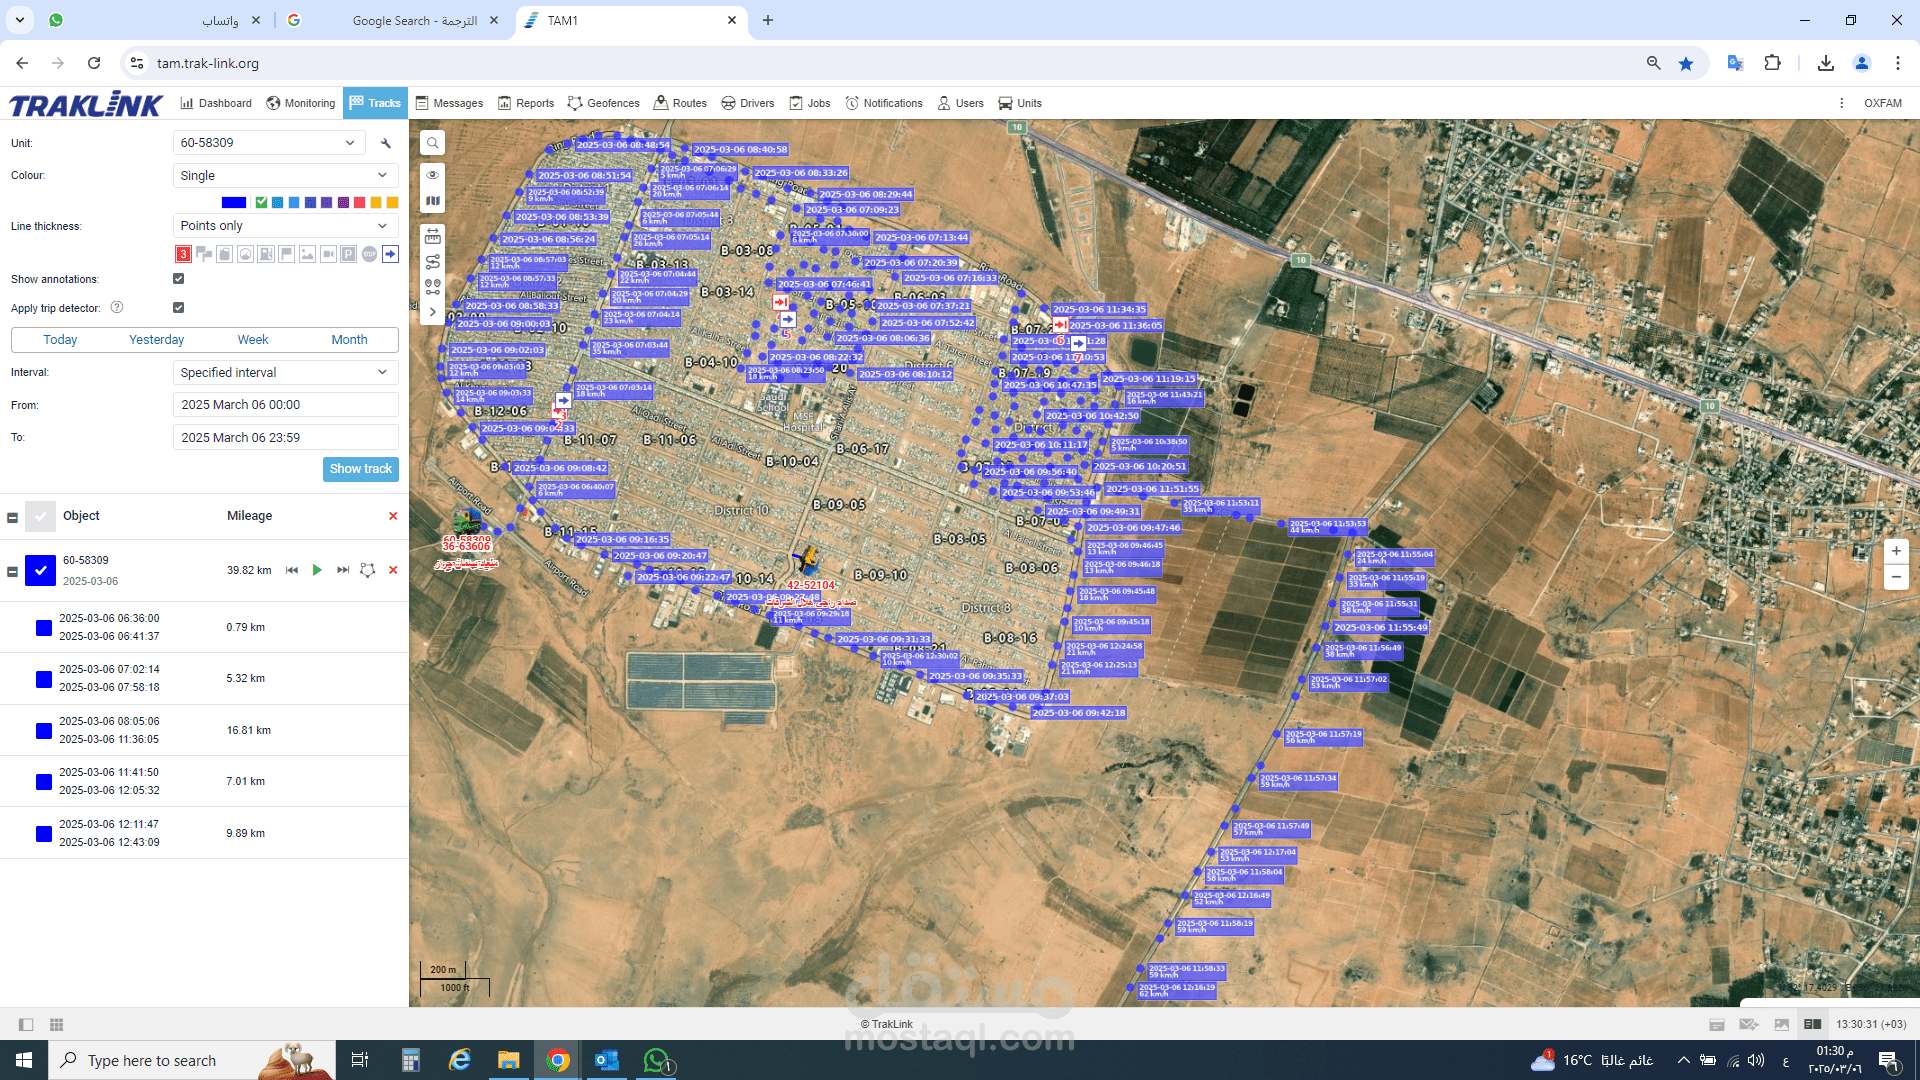This screenshot has width=1920, height=1080.
Task: Toggle the image marker icon
Action: coord(307,254)
